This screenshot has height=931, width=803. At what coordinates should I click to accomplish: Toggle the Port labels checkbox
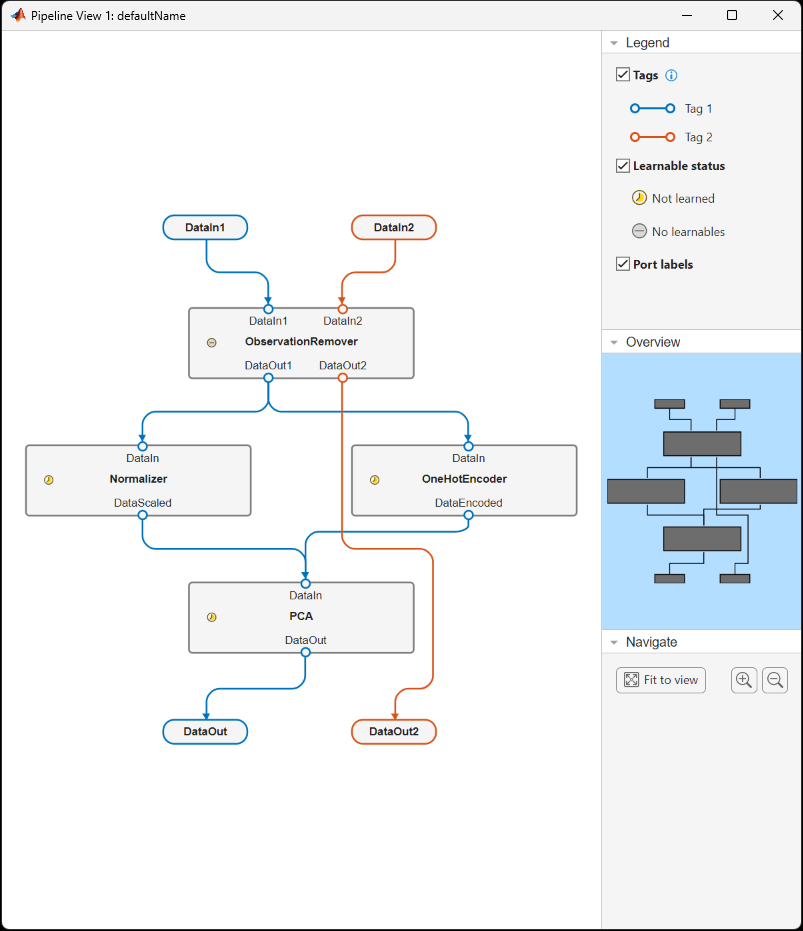(623, 264)
